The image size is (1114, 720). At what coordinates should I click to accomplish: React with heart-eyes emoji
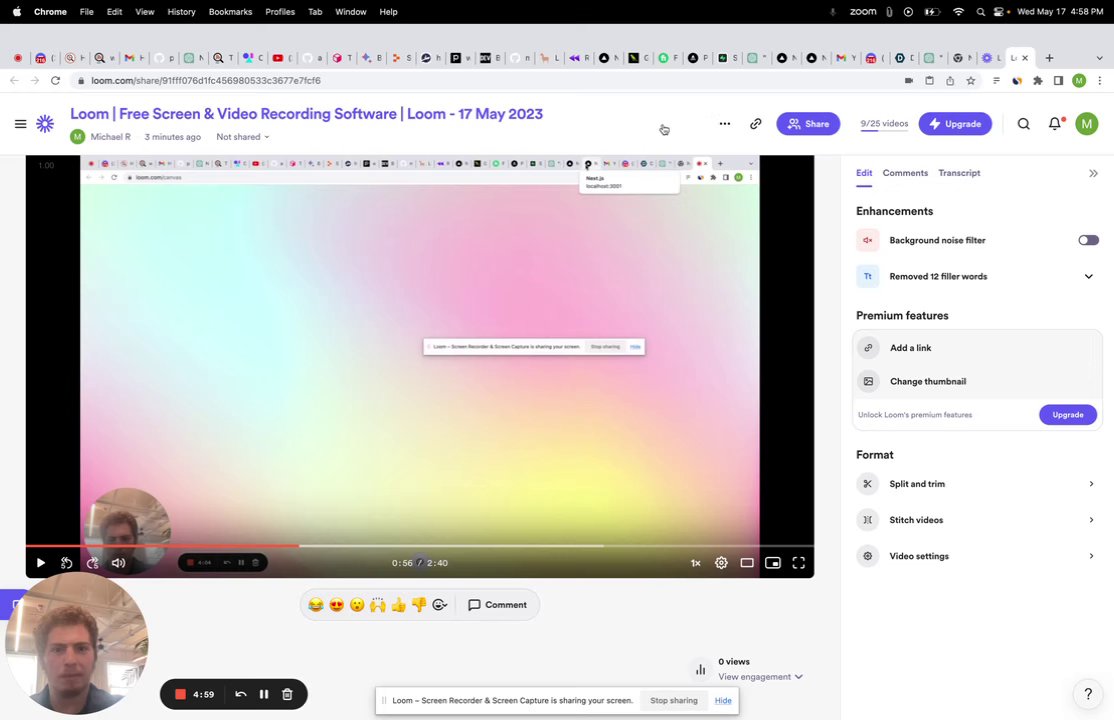pos(336,605)
